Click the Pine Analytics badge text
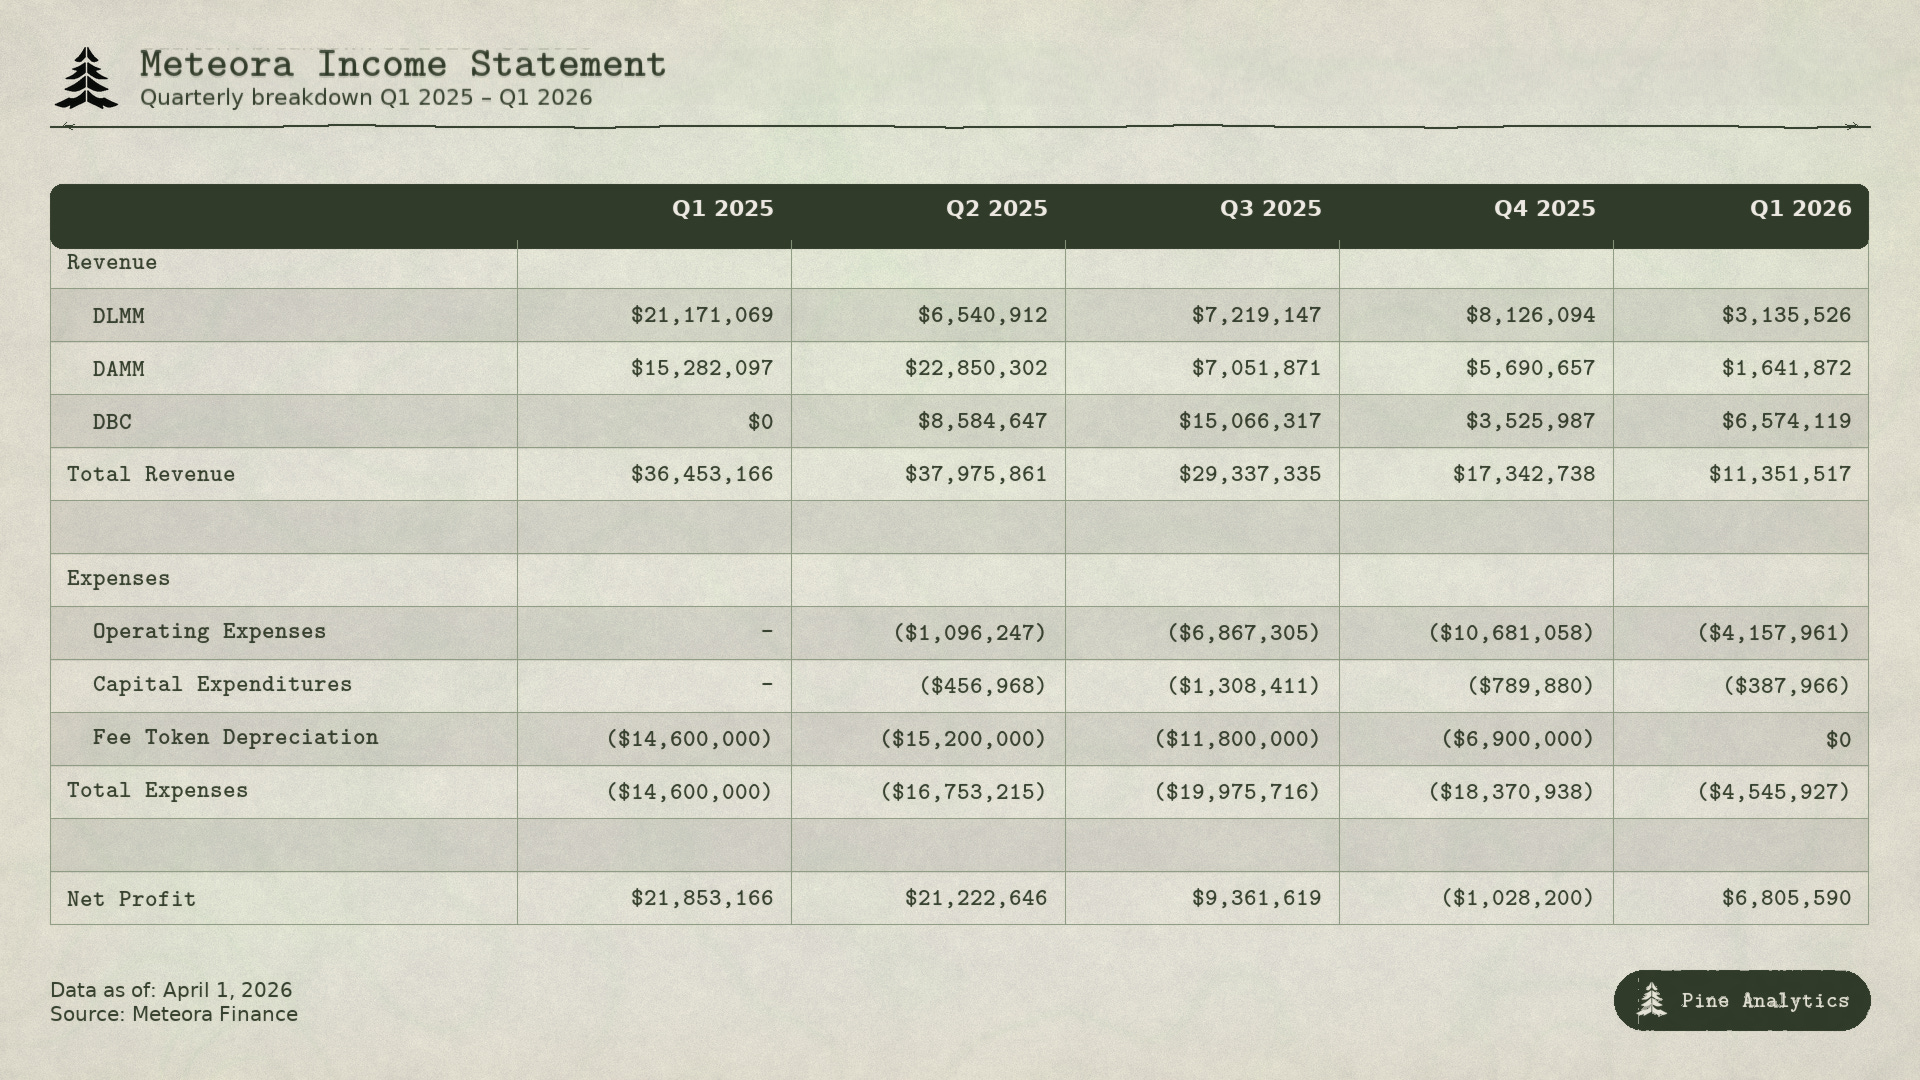1920x1080 pixels. (x=1765, y=1000)
